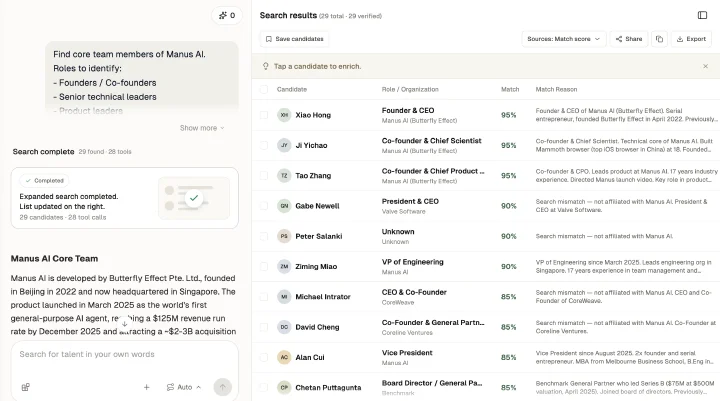The image size is (720, 401).
Task: Click the Export button
Action: [x=691, y=39]
